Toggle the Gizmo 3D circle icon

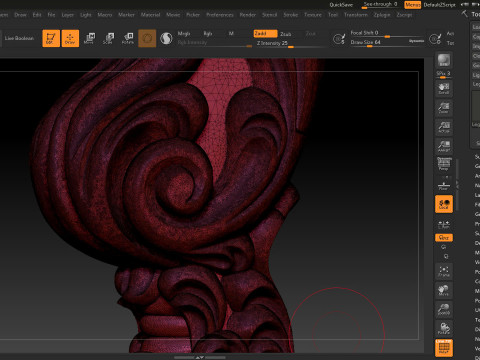click(x=147, y=38)
